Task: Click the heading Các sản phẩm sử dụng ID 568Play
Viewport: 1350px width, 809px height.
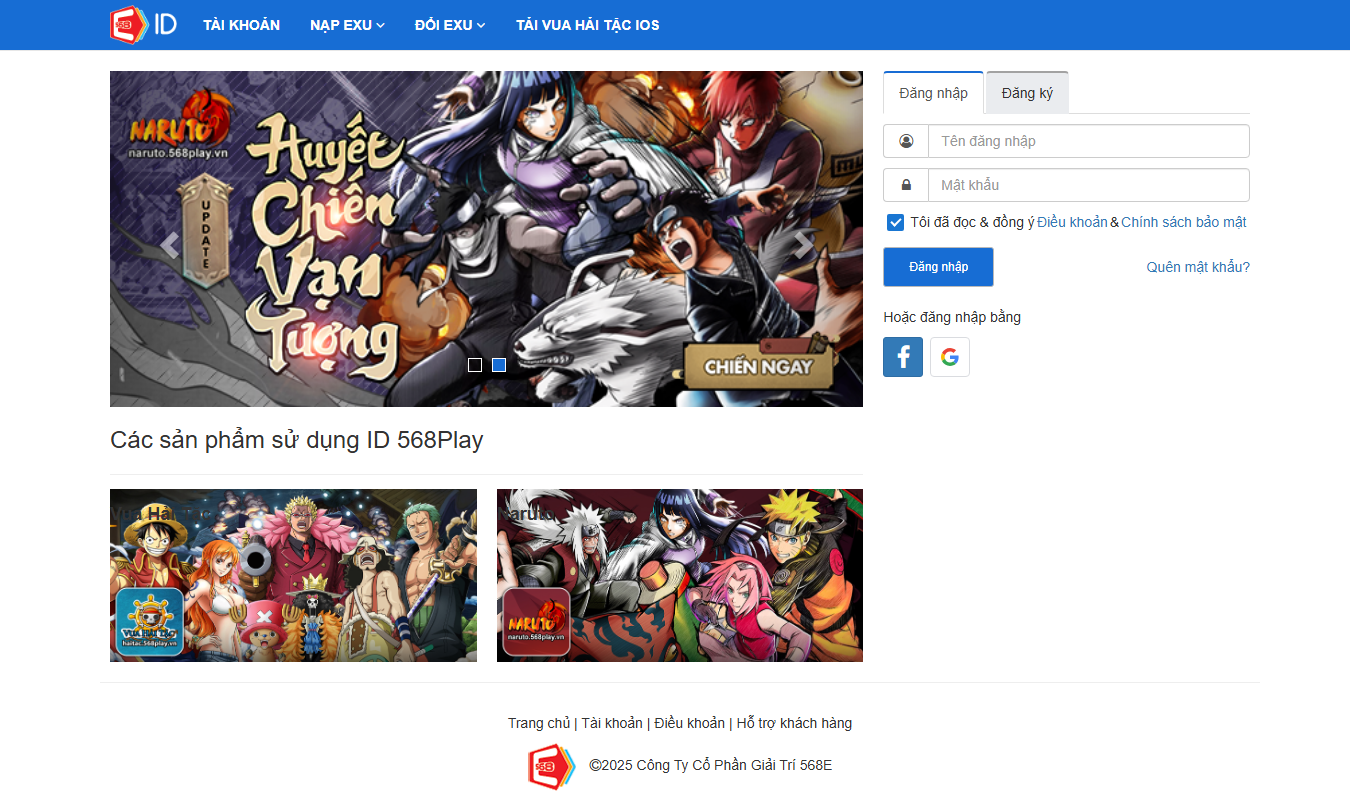Action: [297, 440]
